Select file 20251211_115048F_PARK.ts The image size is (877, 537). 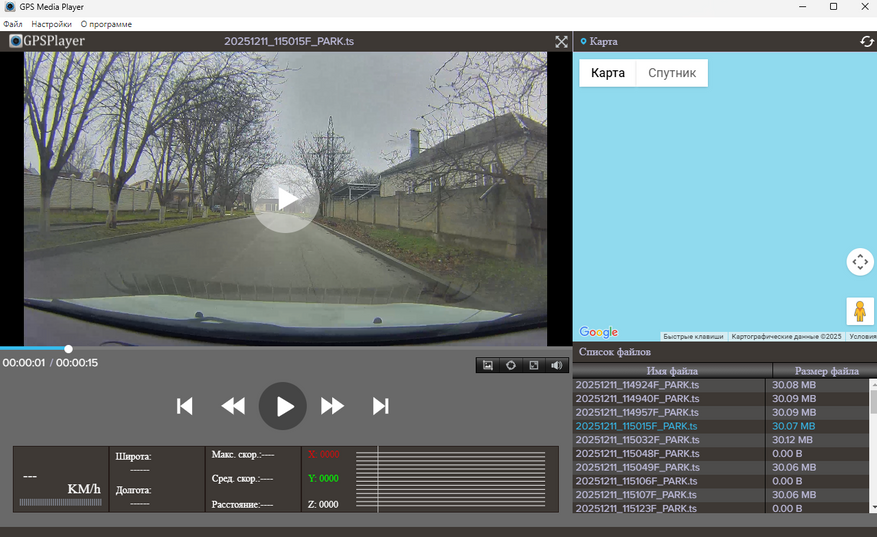click(637, 454)
